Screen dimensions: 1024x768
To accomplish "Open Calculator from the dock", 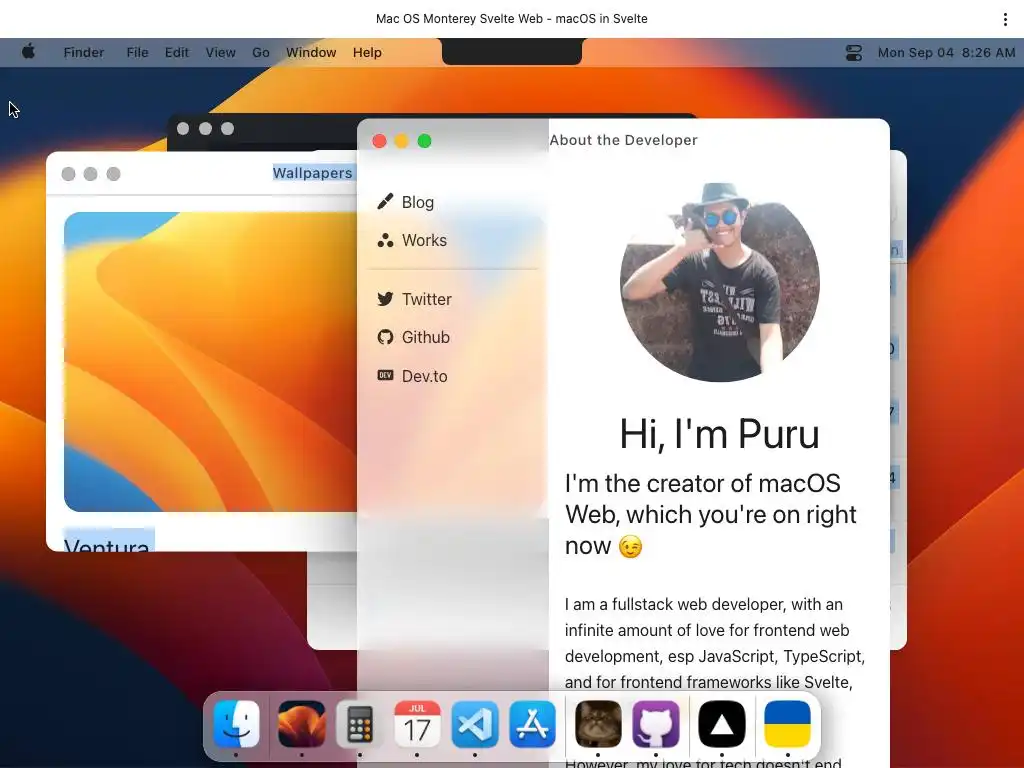I will coord(359,724).
